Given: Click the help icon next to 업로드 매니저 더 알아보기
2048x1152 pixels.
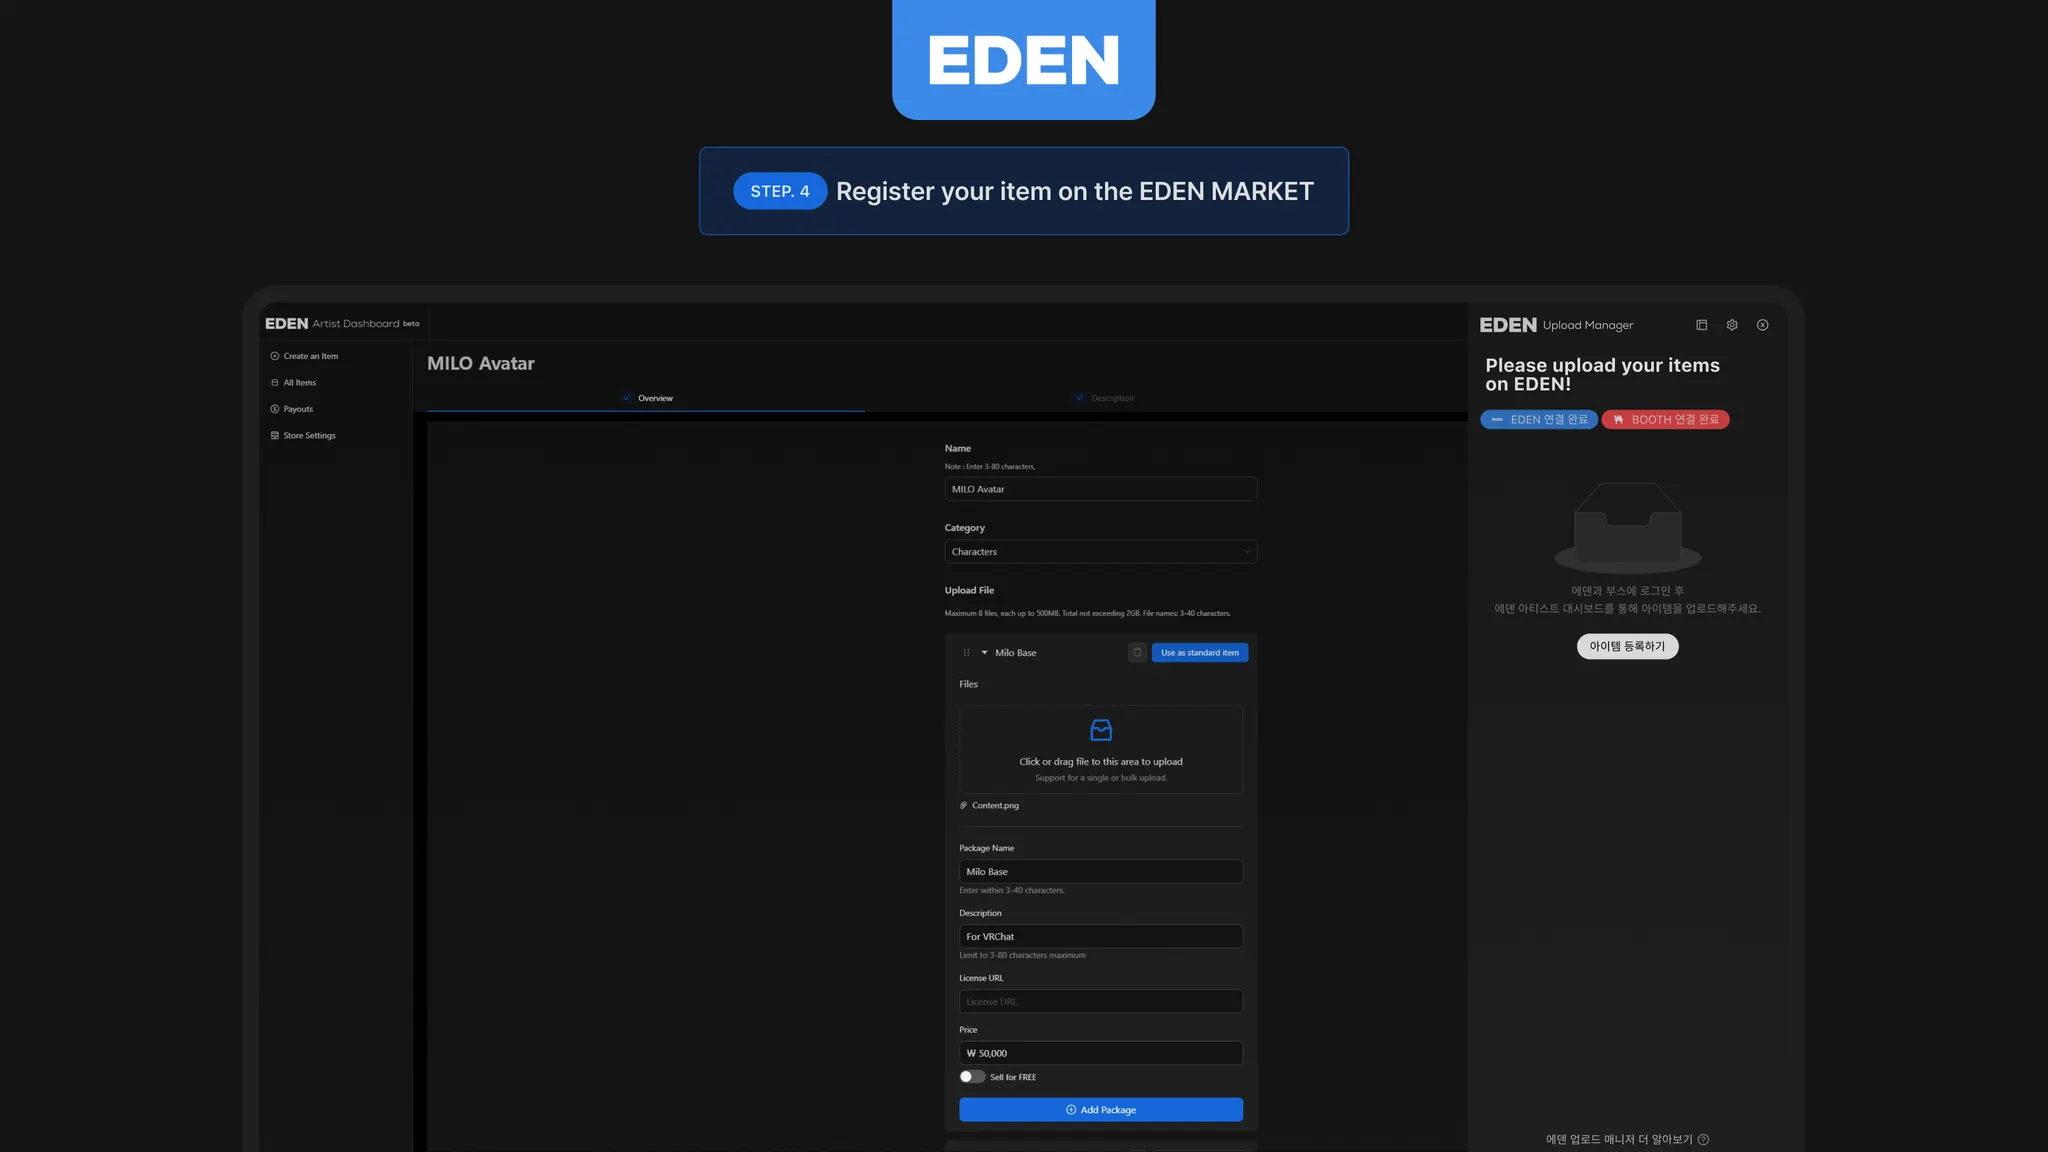Looking at the screenshot, I should point(1704,1140).
